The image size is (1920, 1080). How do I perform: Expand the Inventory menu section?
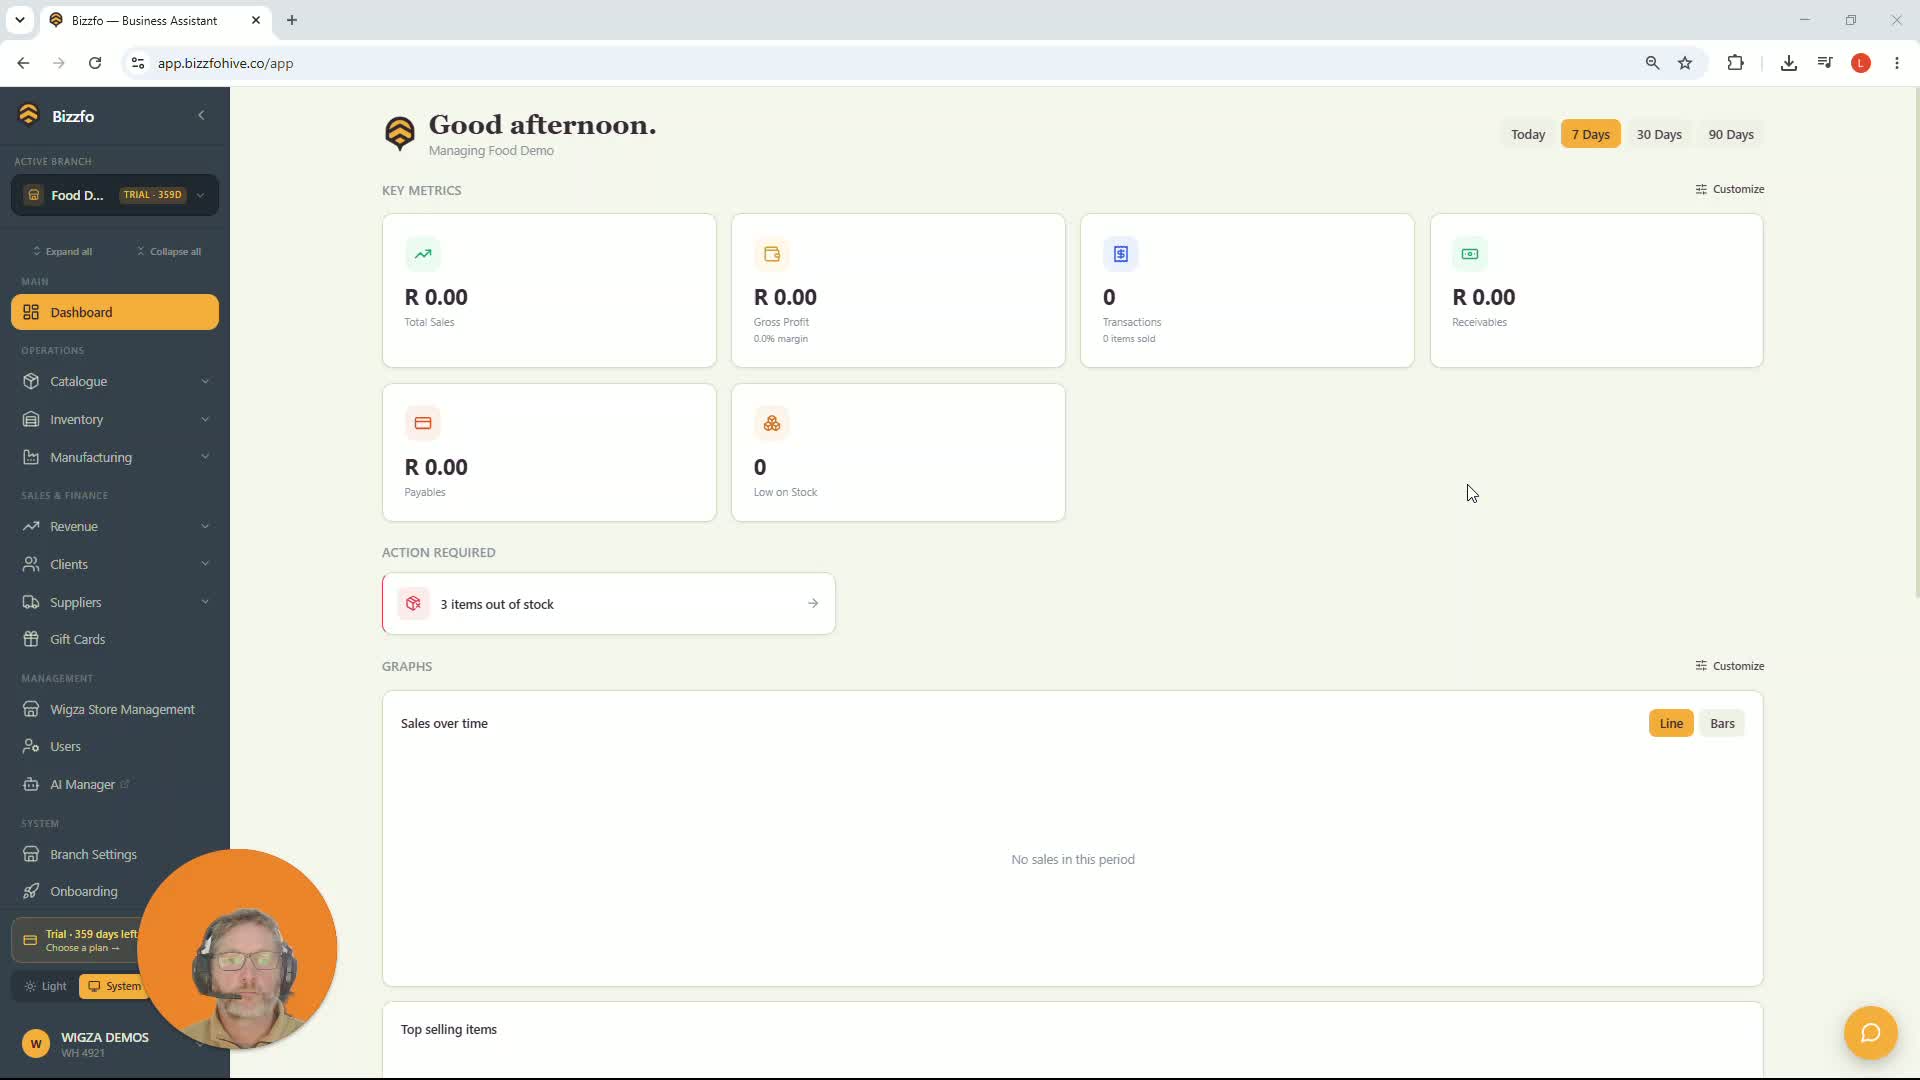[x=115, y=419]
